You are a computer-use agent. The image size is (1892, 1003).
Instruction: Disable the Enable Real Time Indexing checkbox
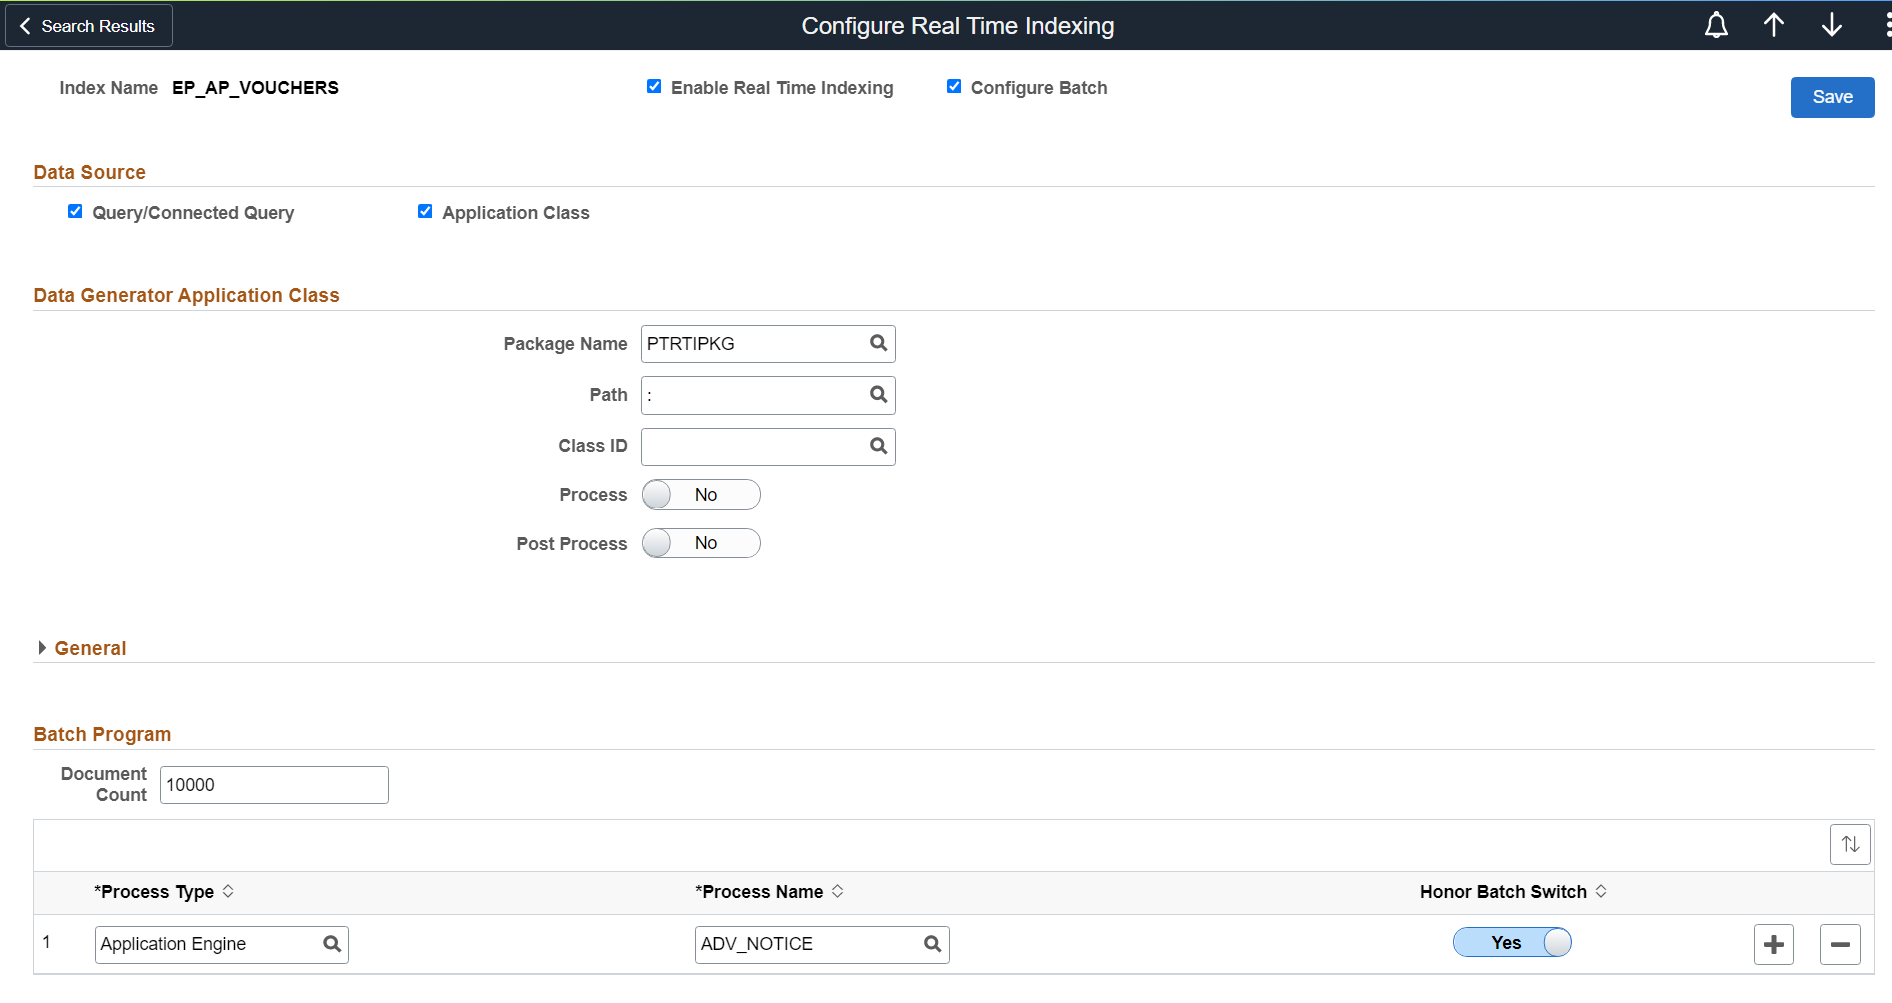[655, 86]
